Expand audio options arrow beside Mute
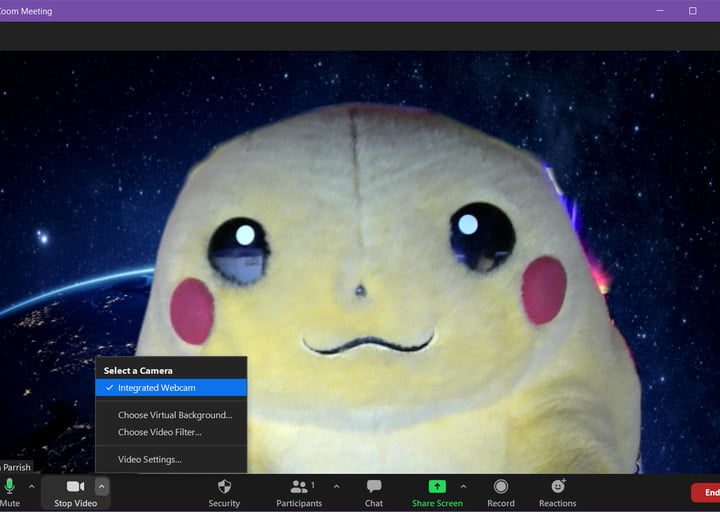The image size is (720, 512). point(32,487)
